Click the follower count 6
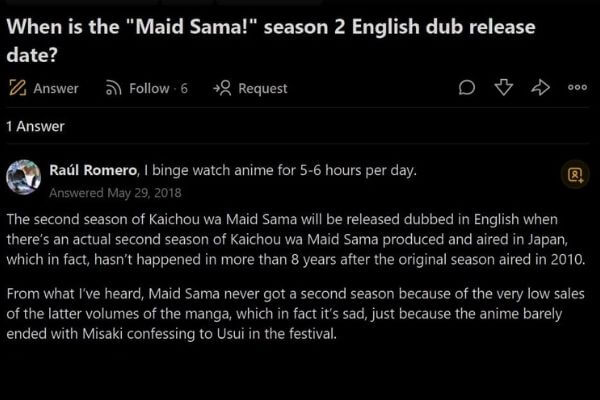600x400 pixels. [x=184, y=88]
